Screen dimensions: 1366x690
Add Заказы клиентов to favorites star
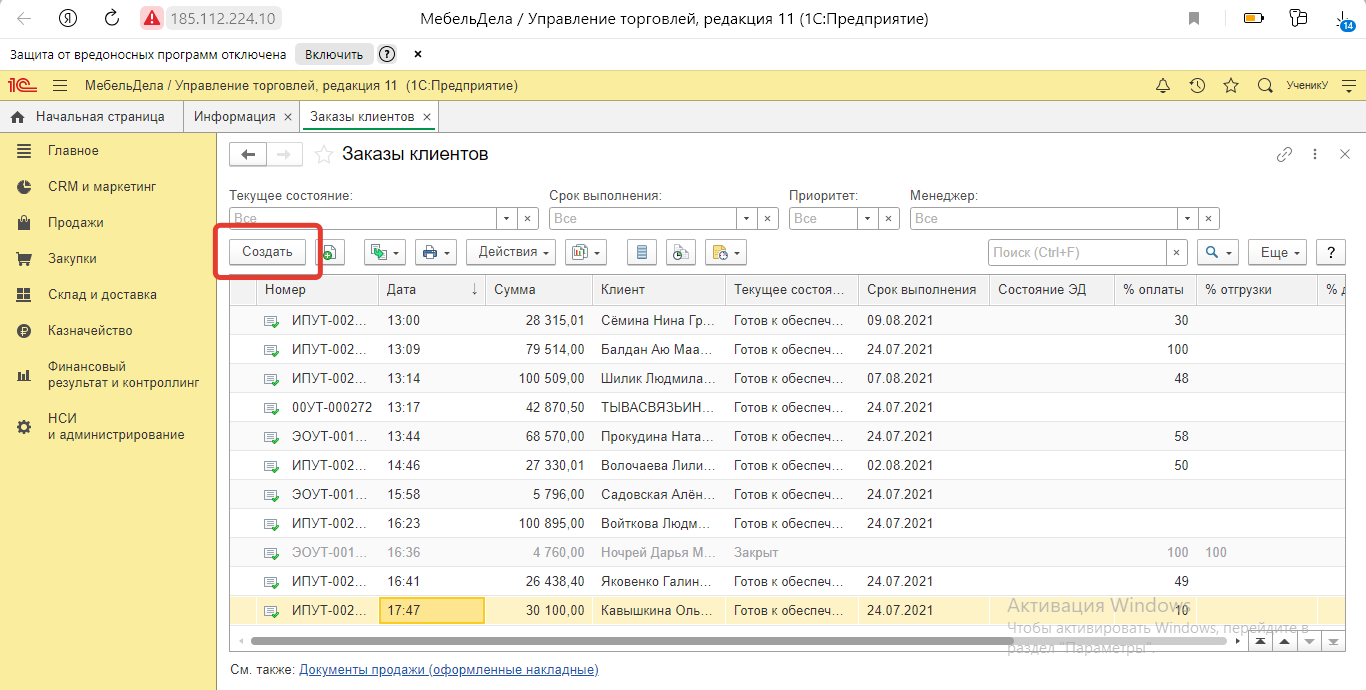(x=323, y=154)
